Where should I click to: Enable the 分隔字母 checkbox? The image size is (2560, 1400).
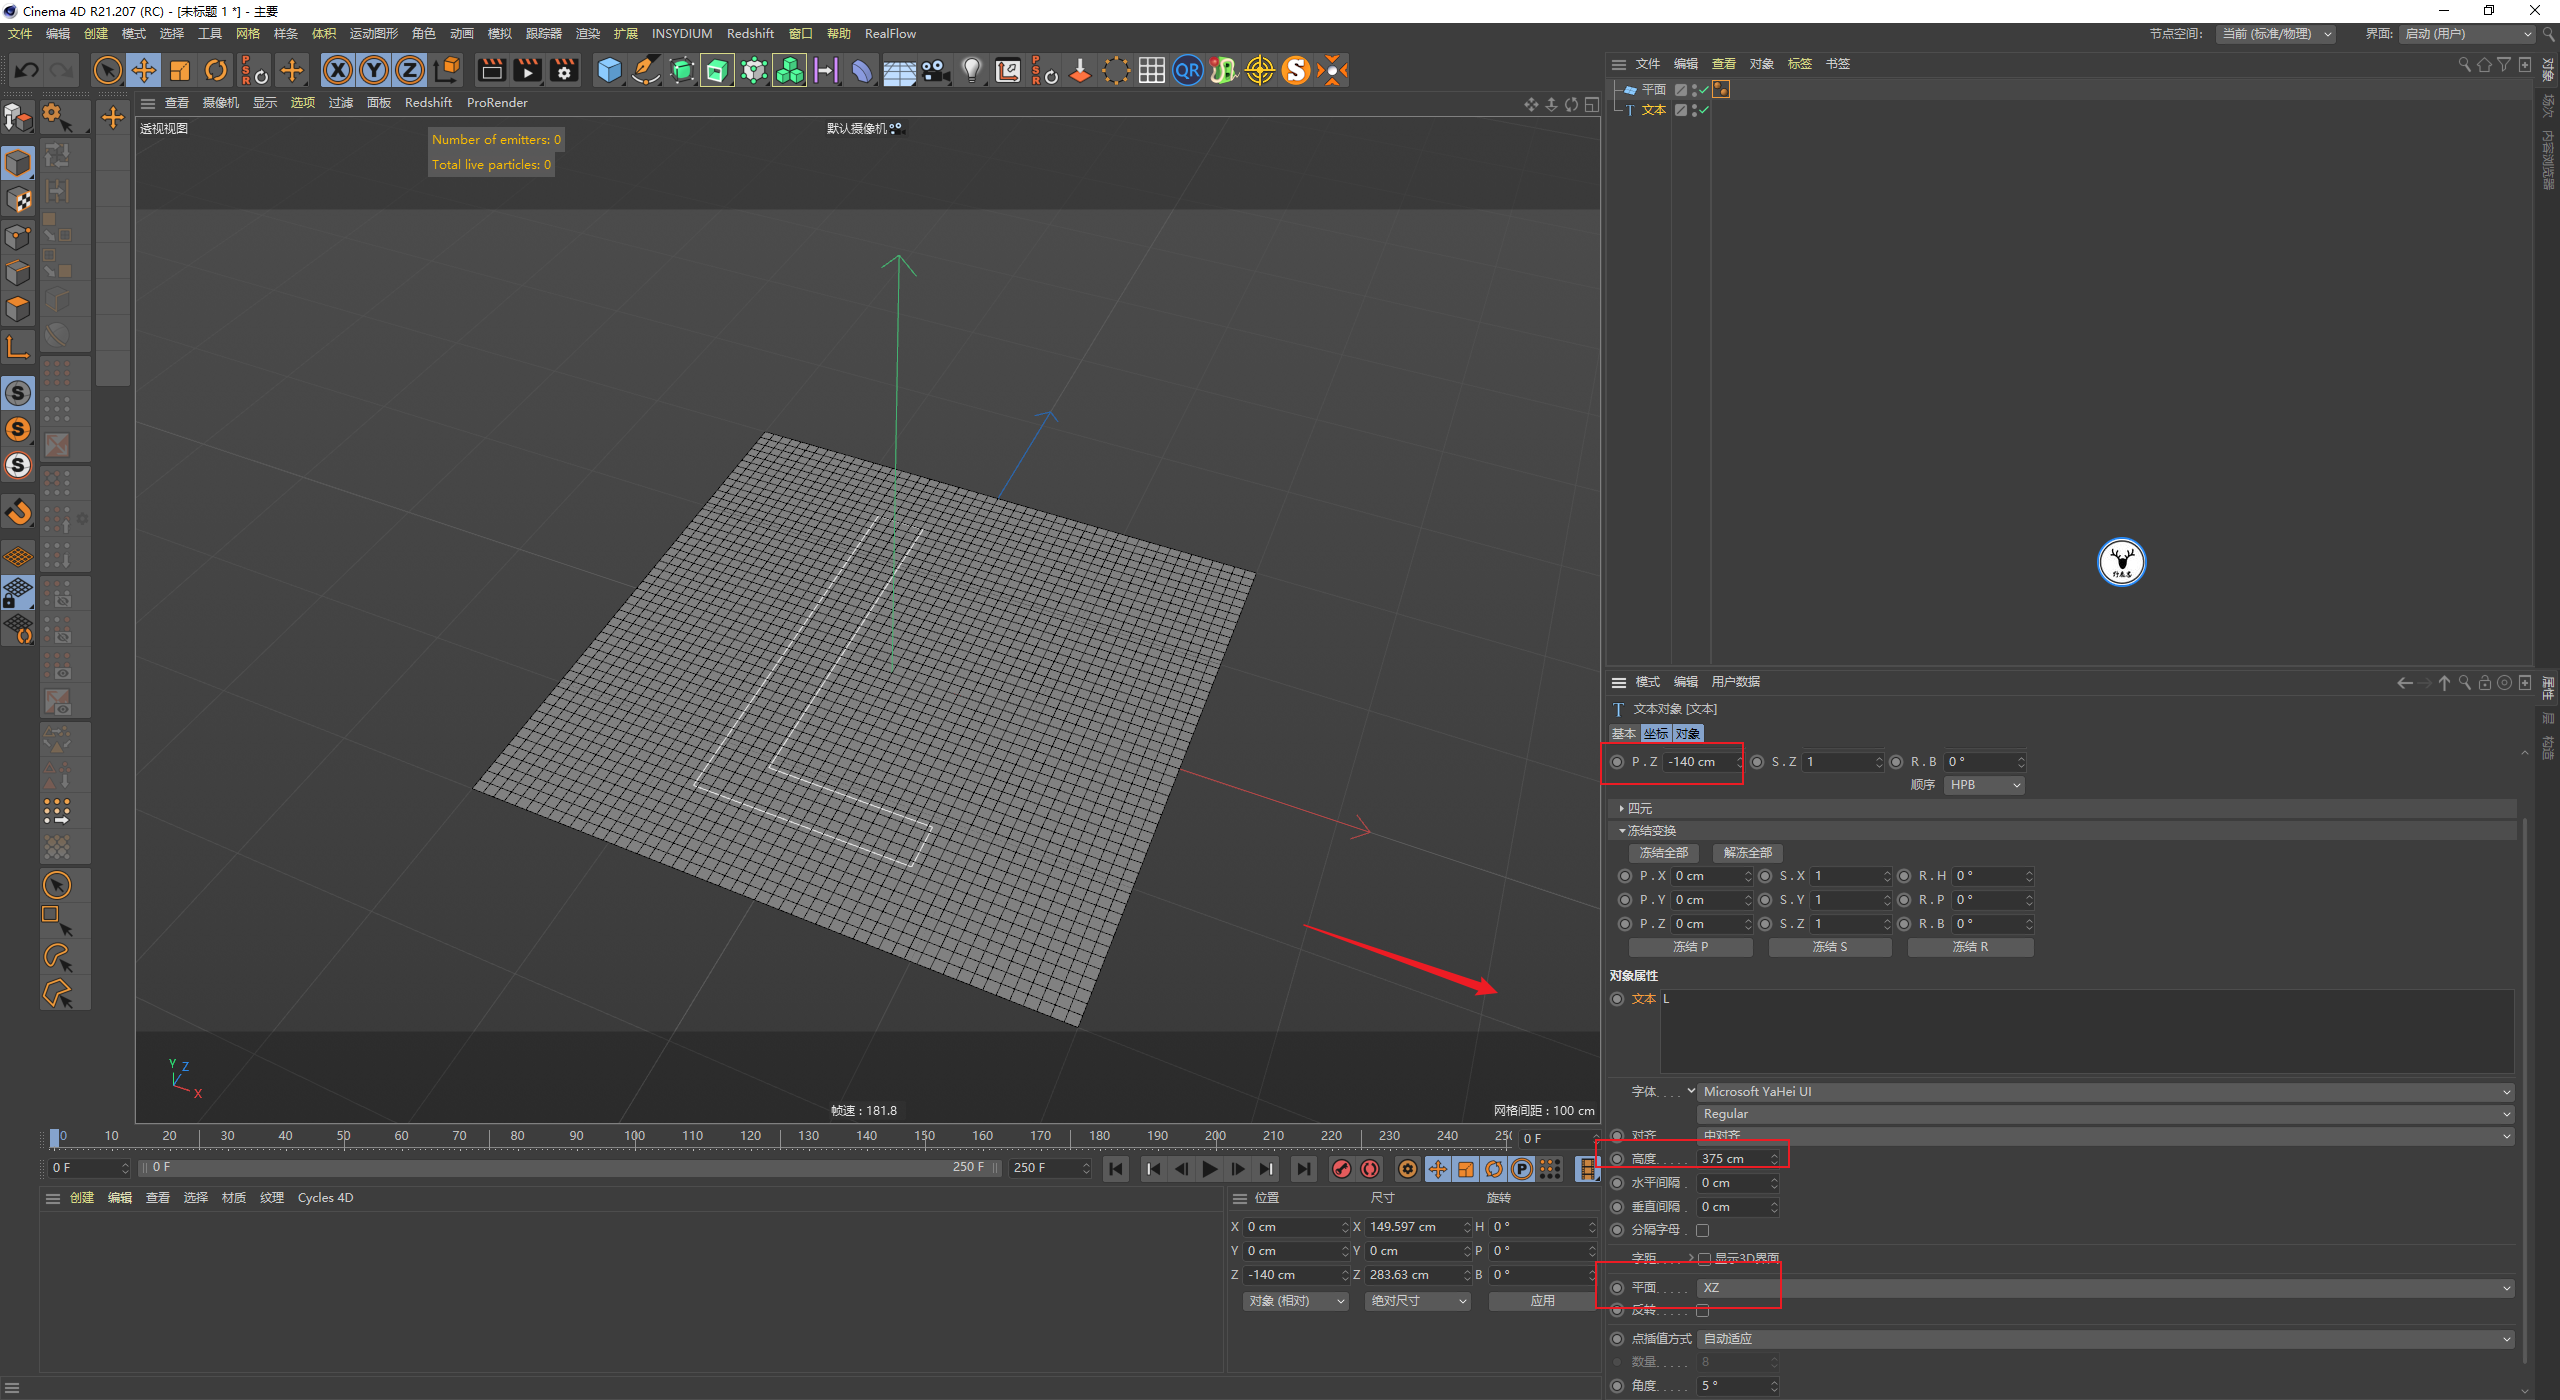point(1702,1230)
